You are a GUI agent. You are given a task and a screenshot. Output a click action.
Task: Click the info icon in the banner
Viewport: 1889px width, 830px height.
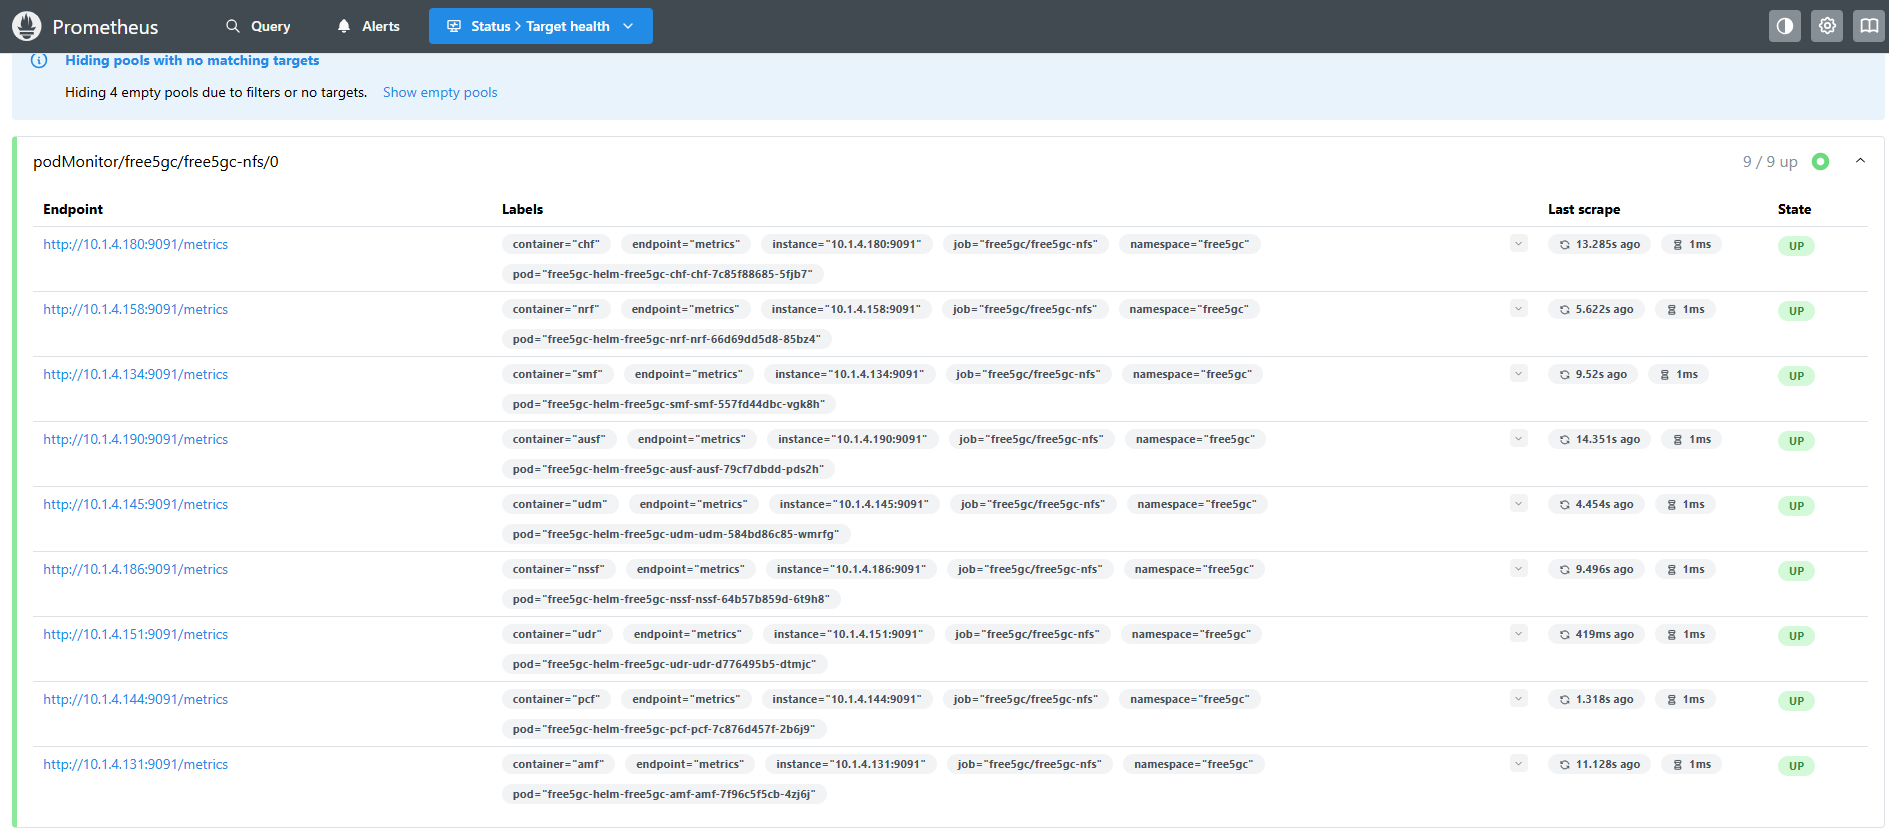(x=39, y=61)
